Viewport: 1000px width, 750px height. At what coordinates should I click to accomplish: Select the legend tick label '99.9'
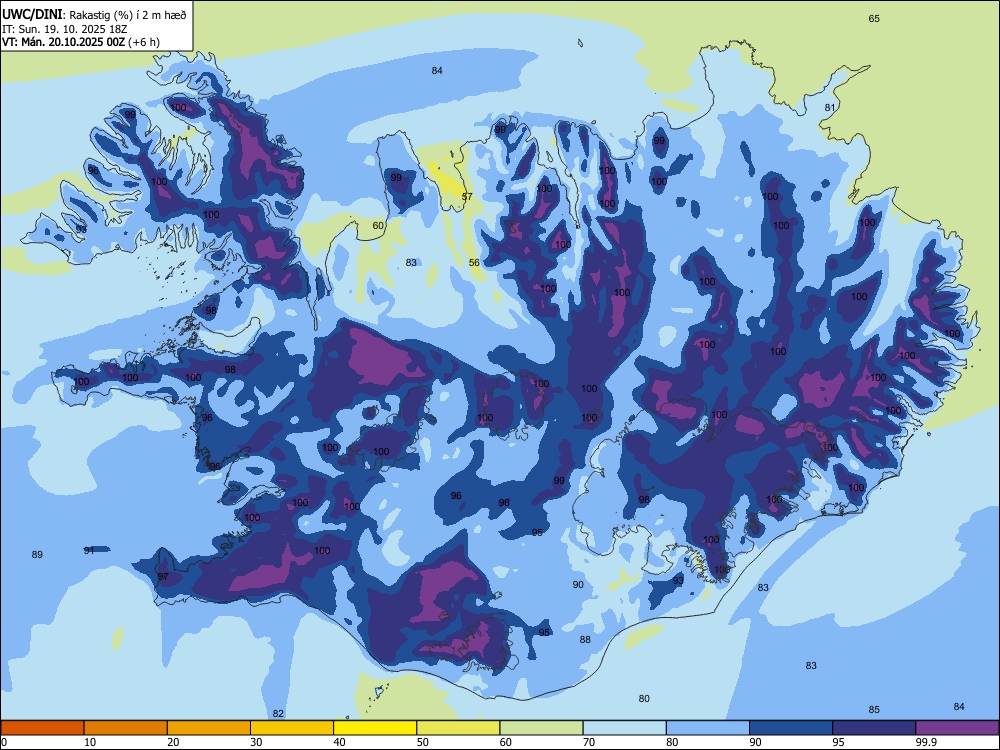pos(925,742)
